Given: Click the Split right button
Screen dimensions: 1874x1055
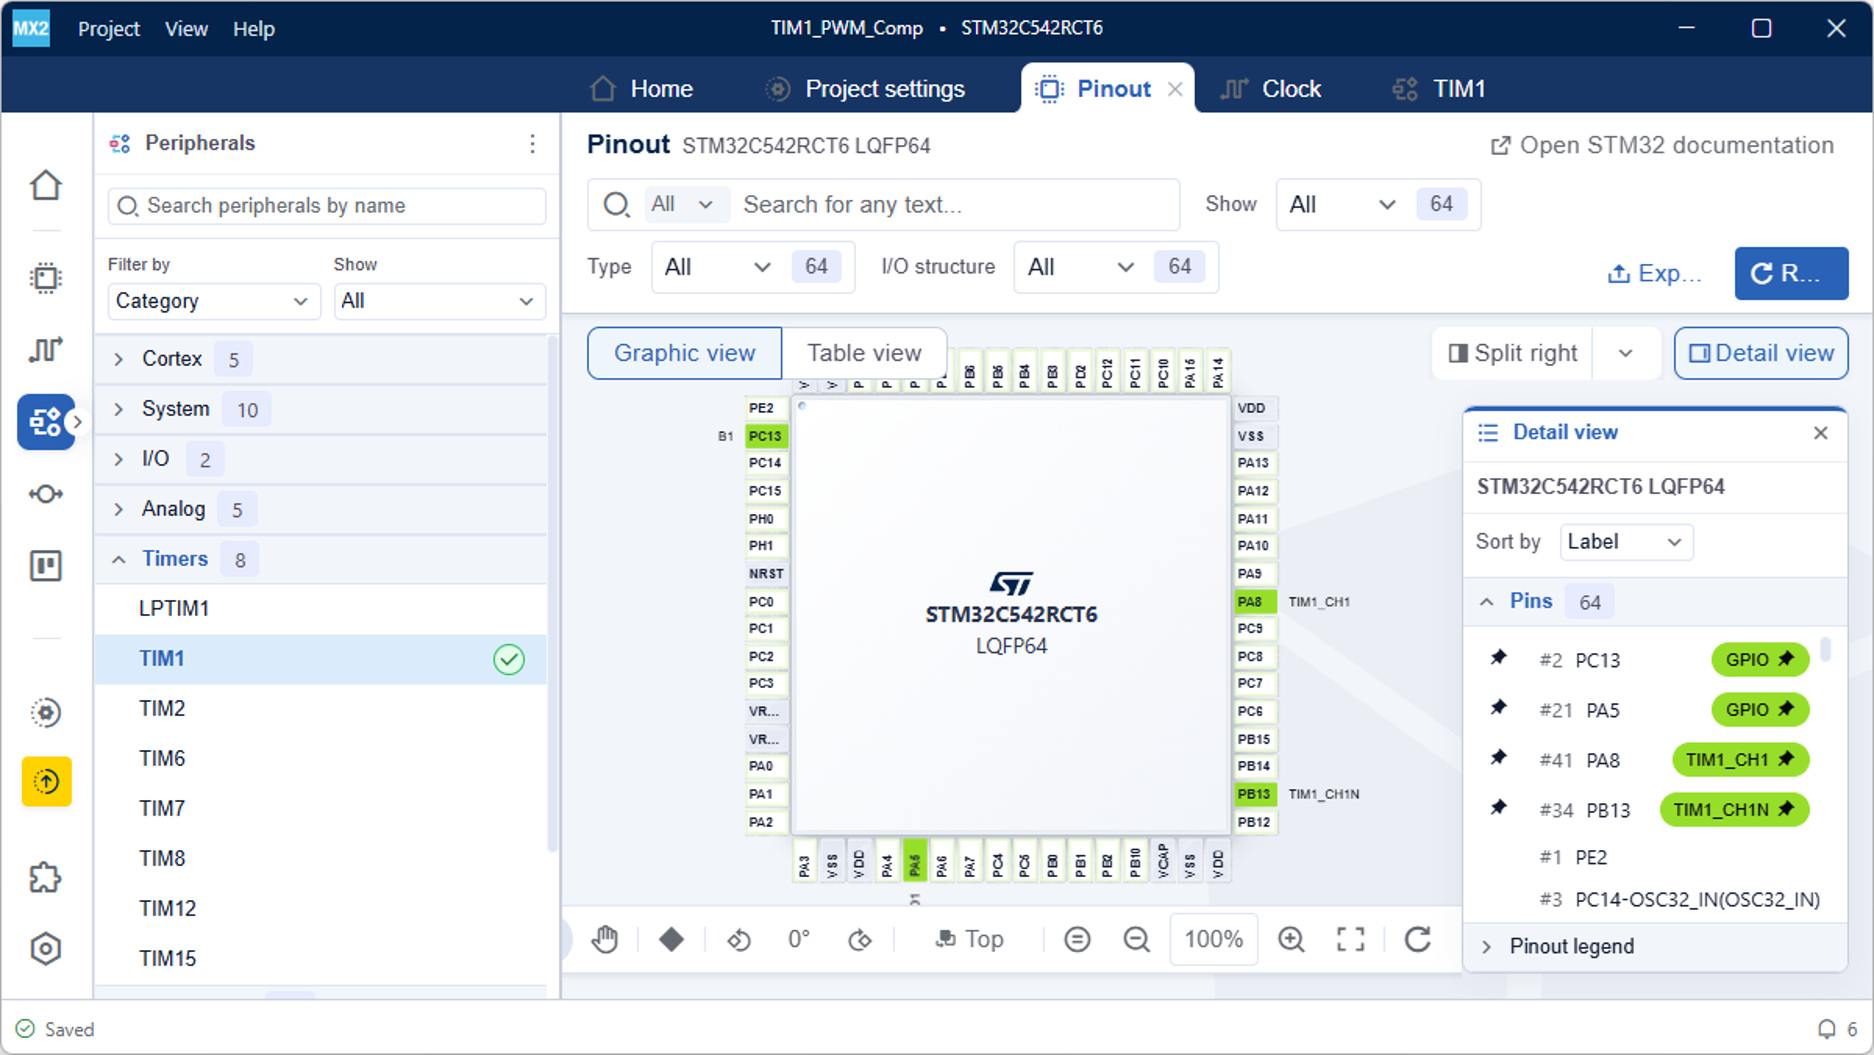Looking at the screenshot, I should (1513, 353).
